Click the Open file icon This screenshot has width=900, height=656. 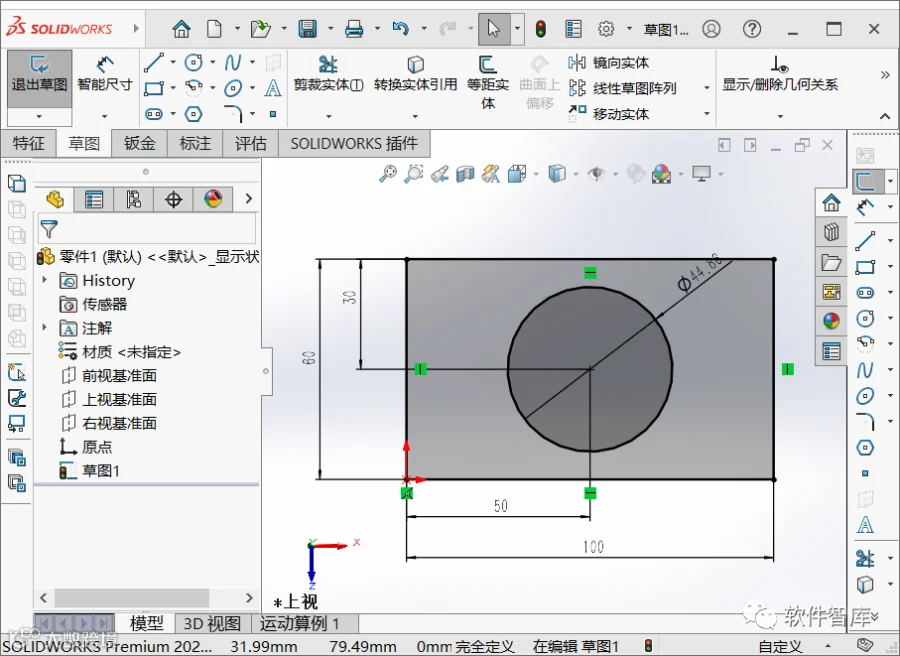[x=260, y=28]
